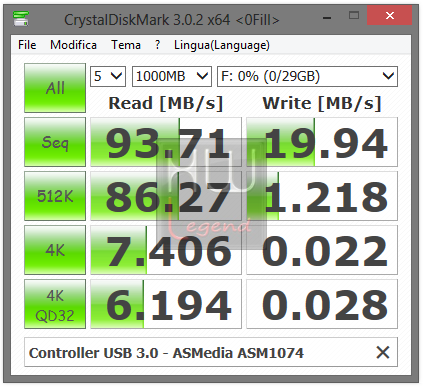Start the 4K QD32 test
The image size is (424, 389).
point(55,304)
